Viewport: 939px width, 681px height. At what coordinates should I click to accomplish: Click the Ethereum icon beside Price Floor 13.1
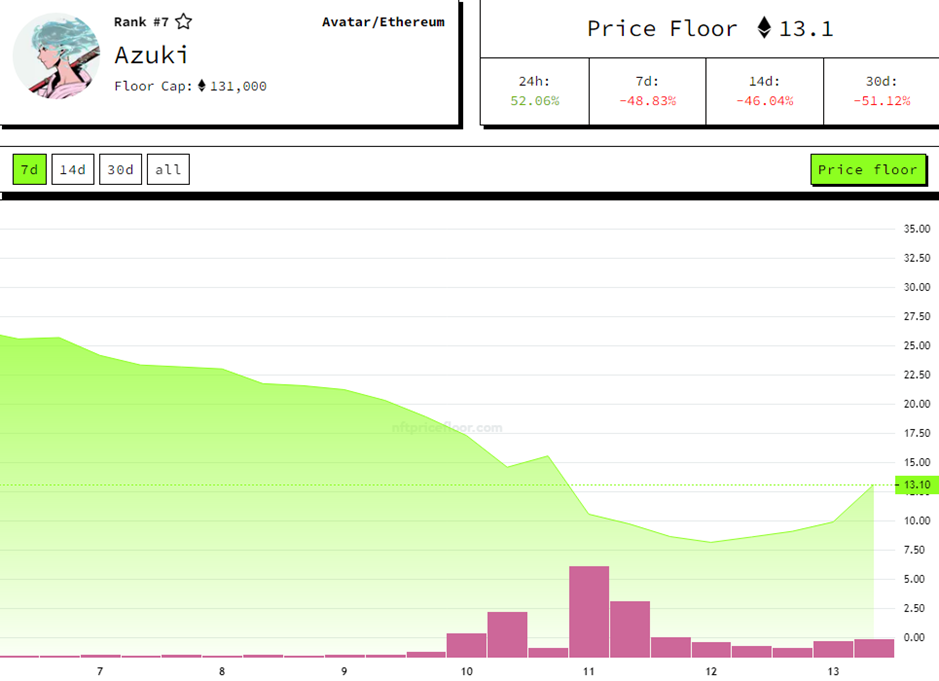(x=764, y=28)
